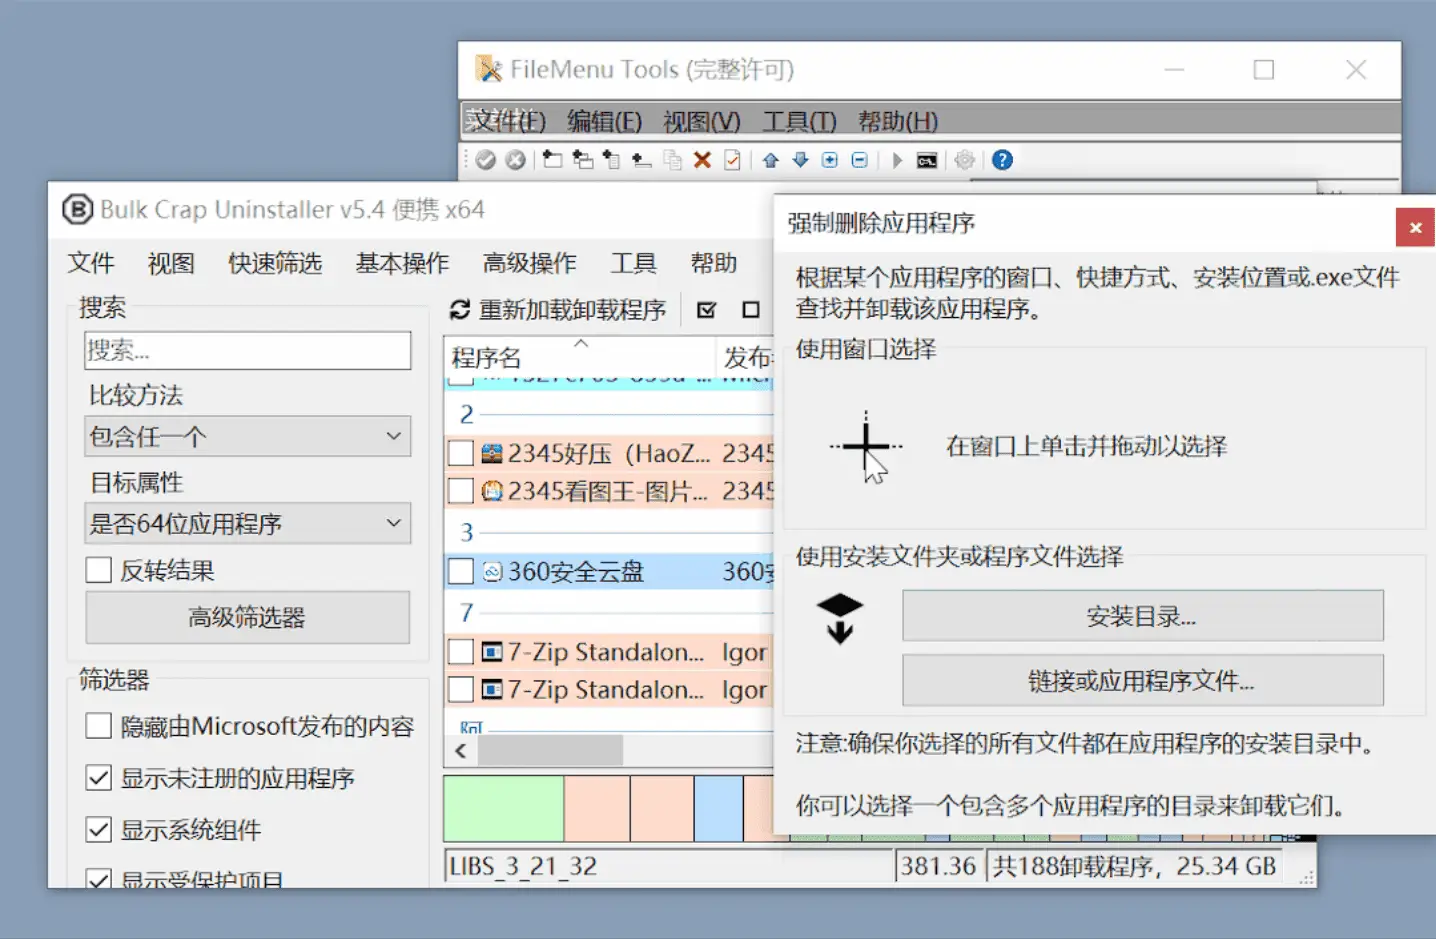Click the copy icon in FileMenu Tools toolbar
1436x939 pixels.
click(x=673, y=160)
